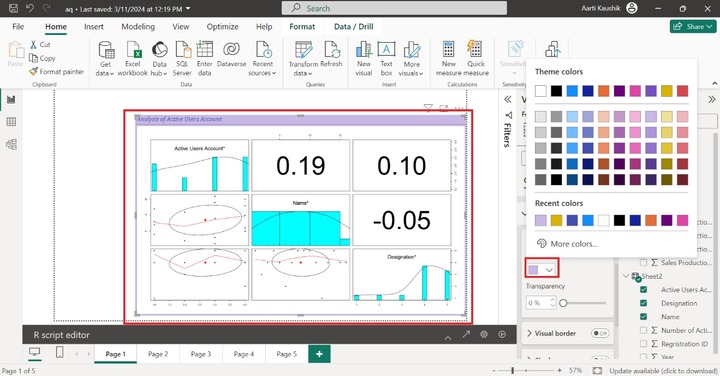The width and height of the screenshot is (720, 376).
Task: Toggle the Visual border switch
Action: pos(600,333)
